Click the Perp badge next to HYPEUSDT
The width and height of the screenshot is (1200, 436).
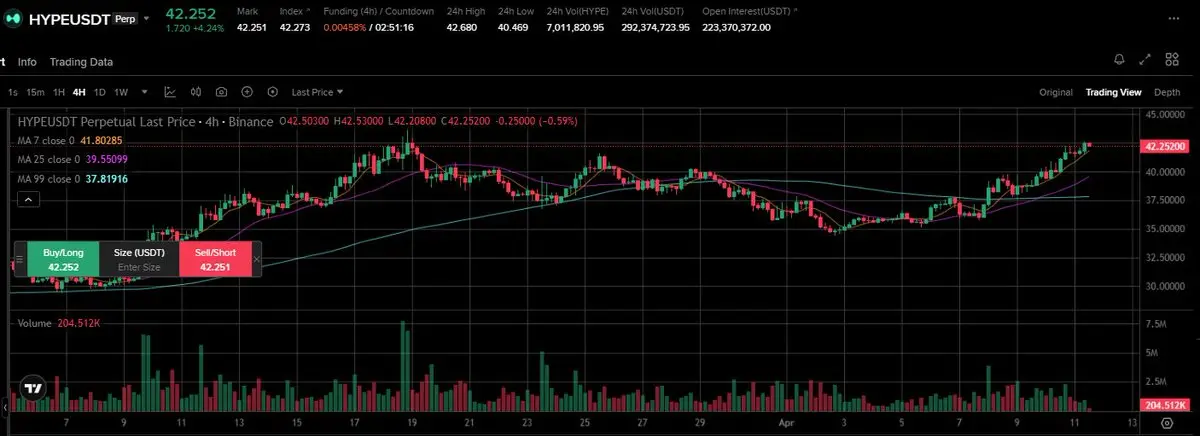[125, 18]
